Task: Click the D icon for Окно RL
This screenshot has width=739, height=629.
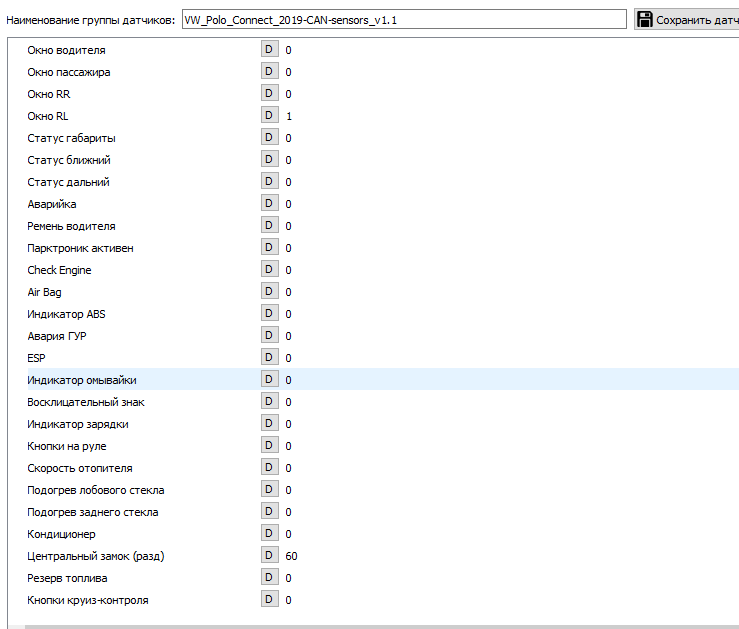Action: click(x=268, y=115)
